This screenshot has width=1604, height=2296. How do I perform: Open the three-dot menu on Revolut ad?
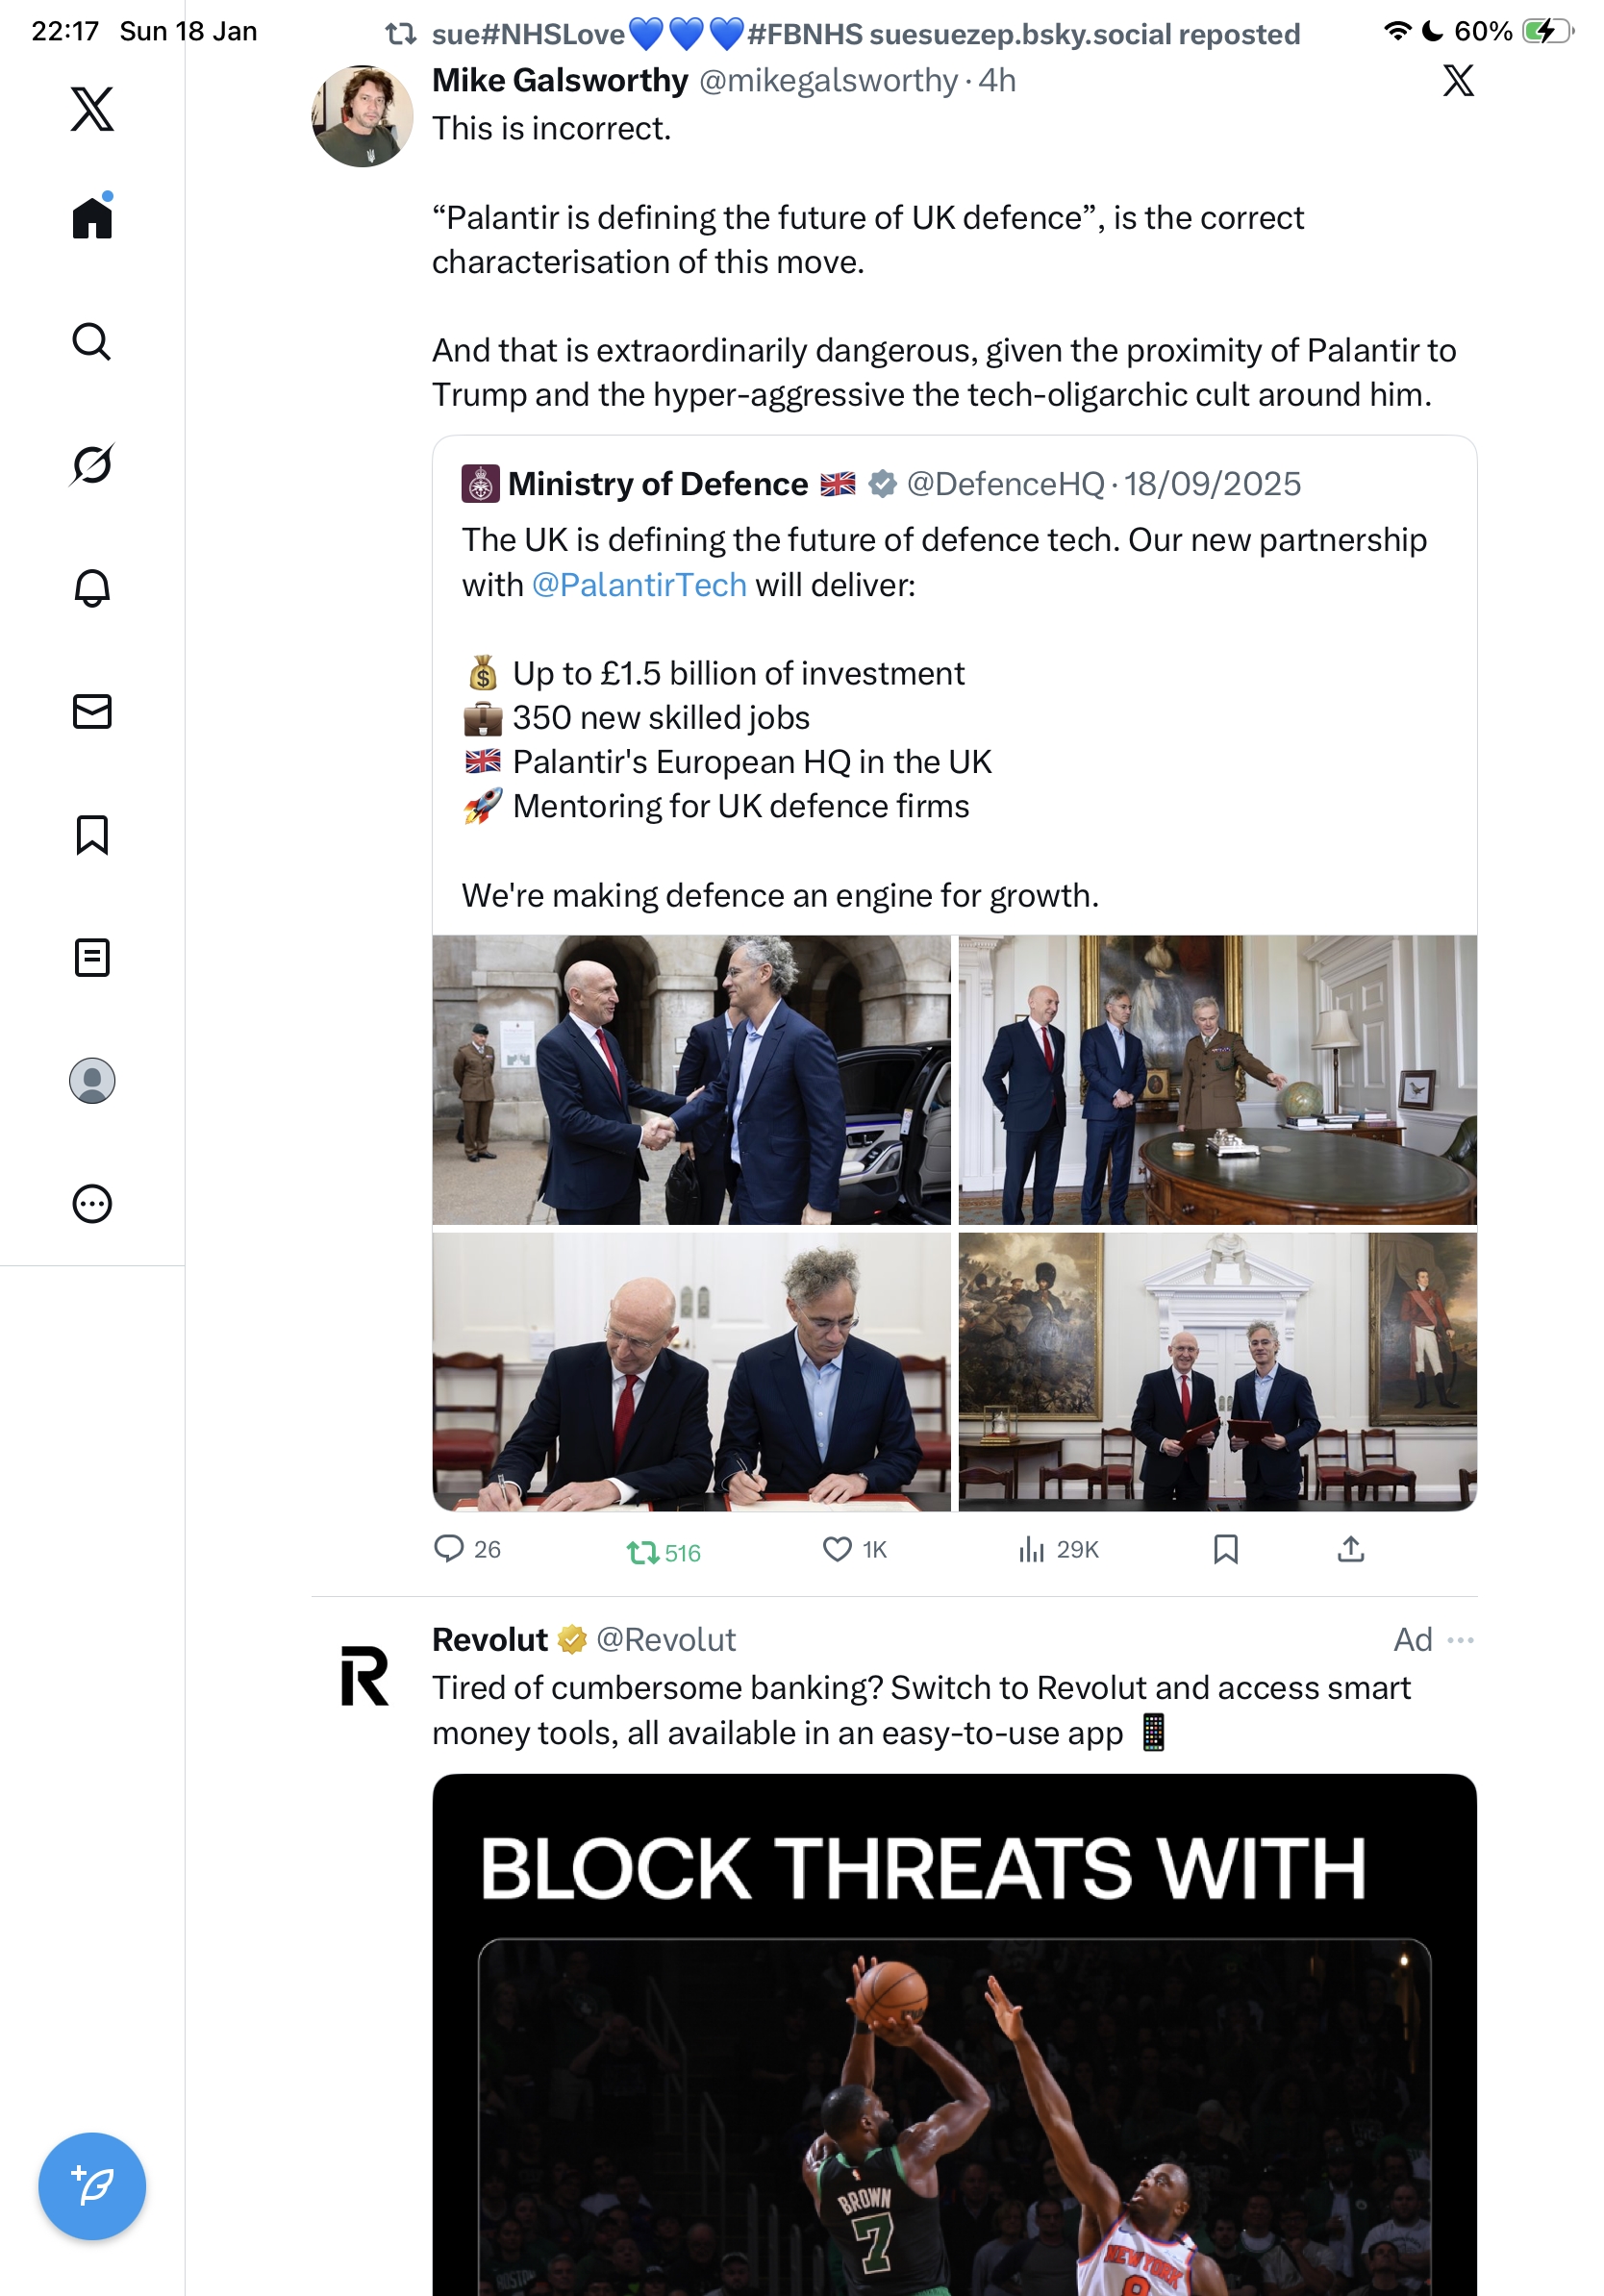(1460, 1639)
